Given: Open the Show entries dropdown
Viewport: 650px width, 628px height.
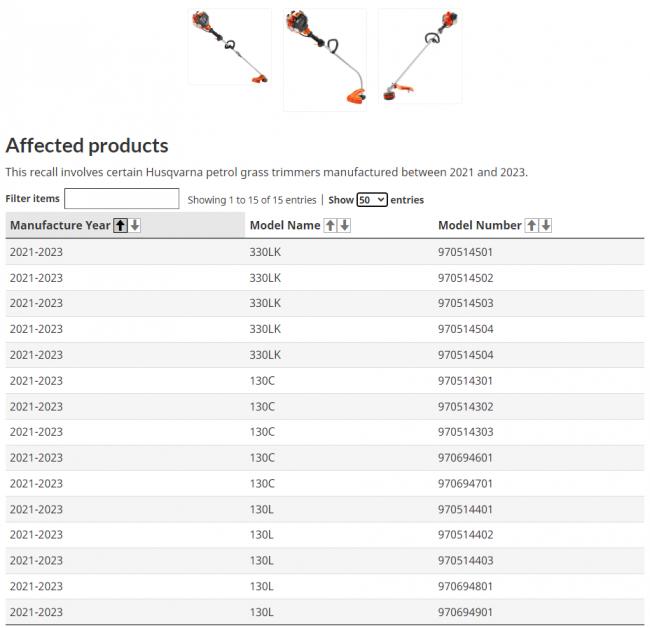Looking at the screenshot, I should coord(372,200).
